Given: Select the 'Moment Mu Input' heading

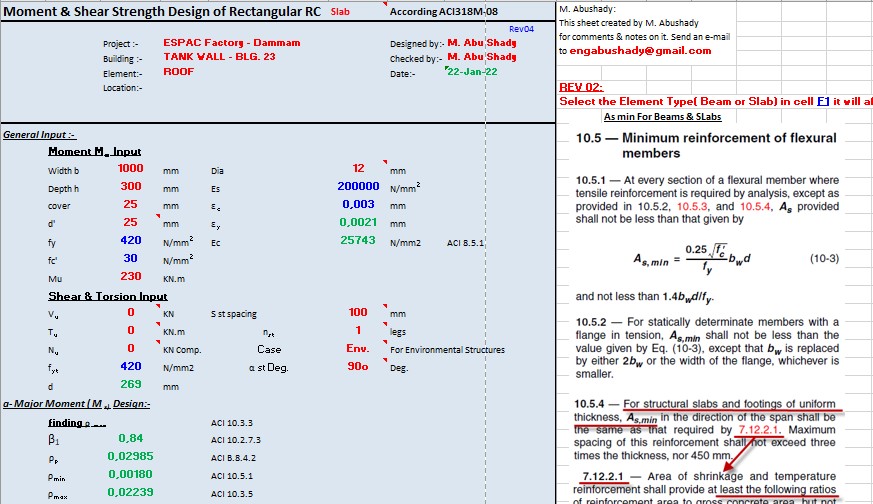Looking at the screenshot, I should [95, 151].
